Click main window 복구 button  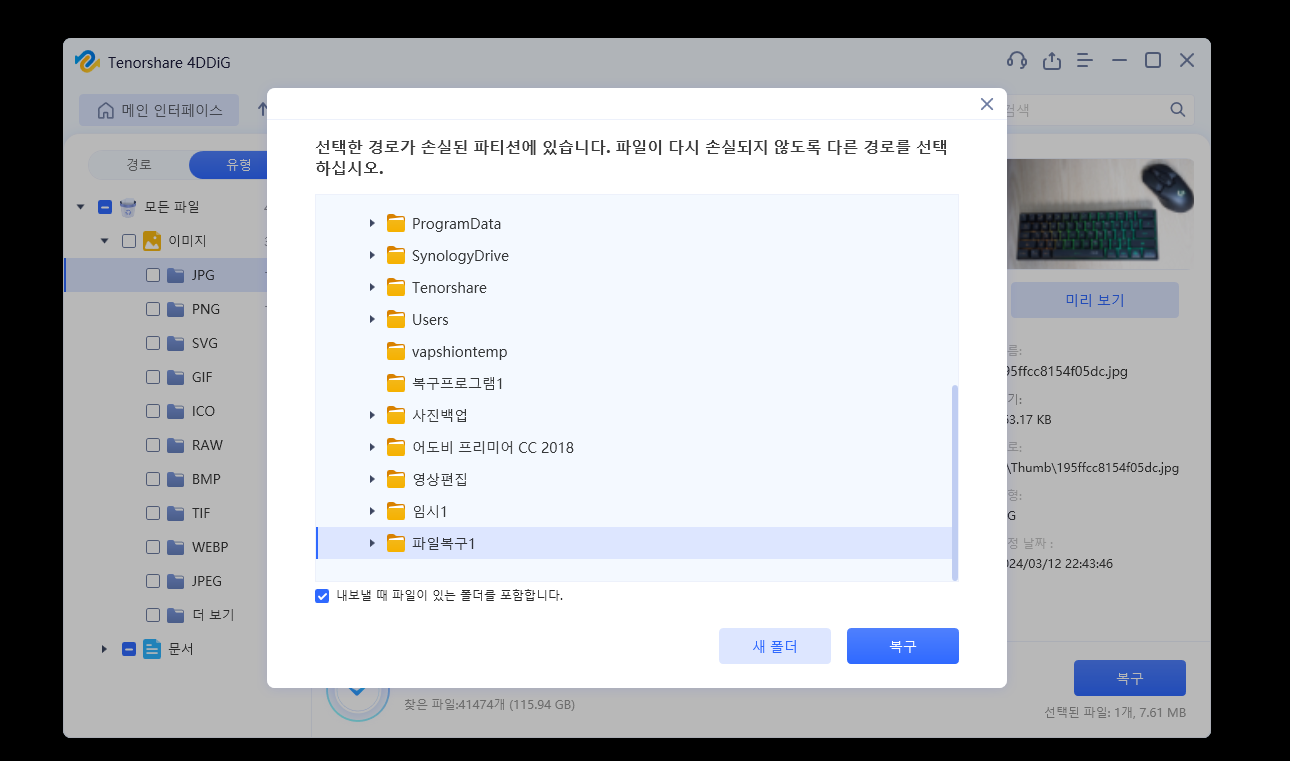tap(1130, 678)
